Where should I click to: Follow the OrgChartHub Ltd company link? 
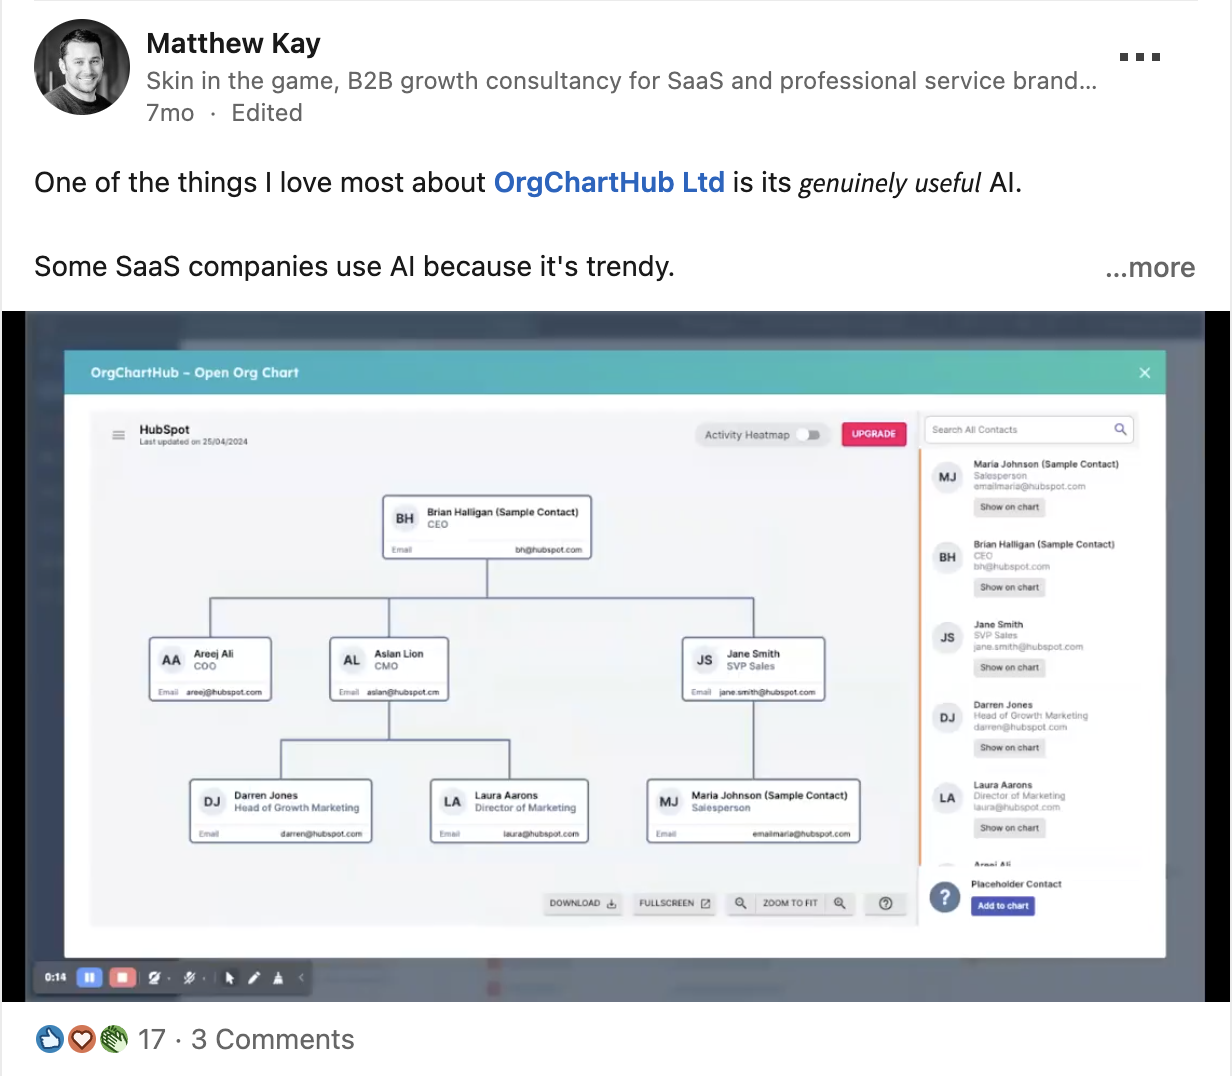[x=609, y=182]
